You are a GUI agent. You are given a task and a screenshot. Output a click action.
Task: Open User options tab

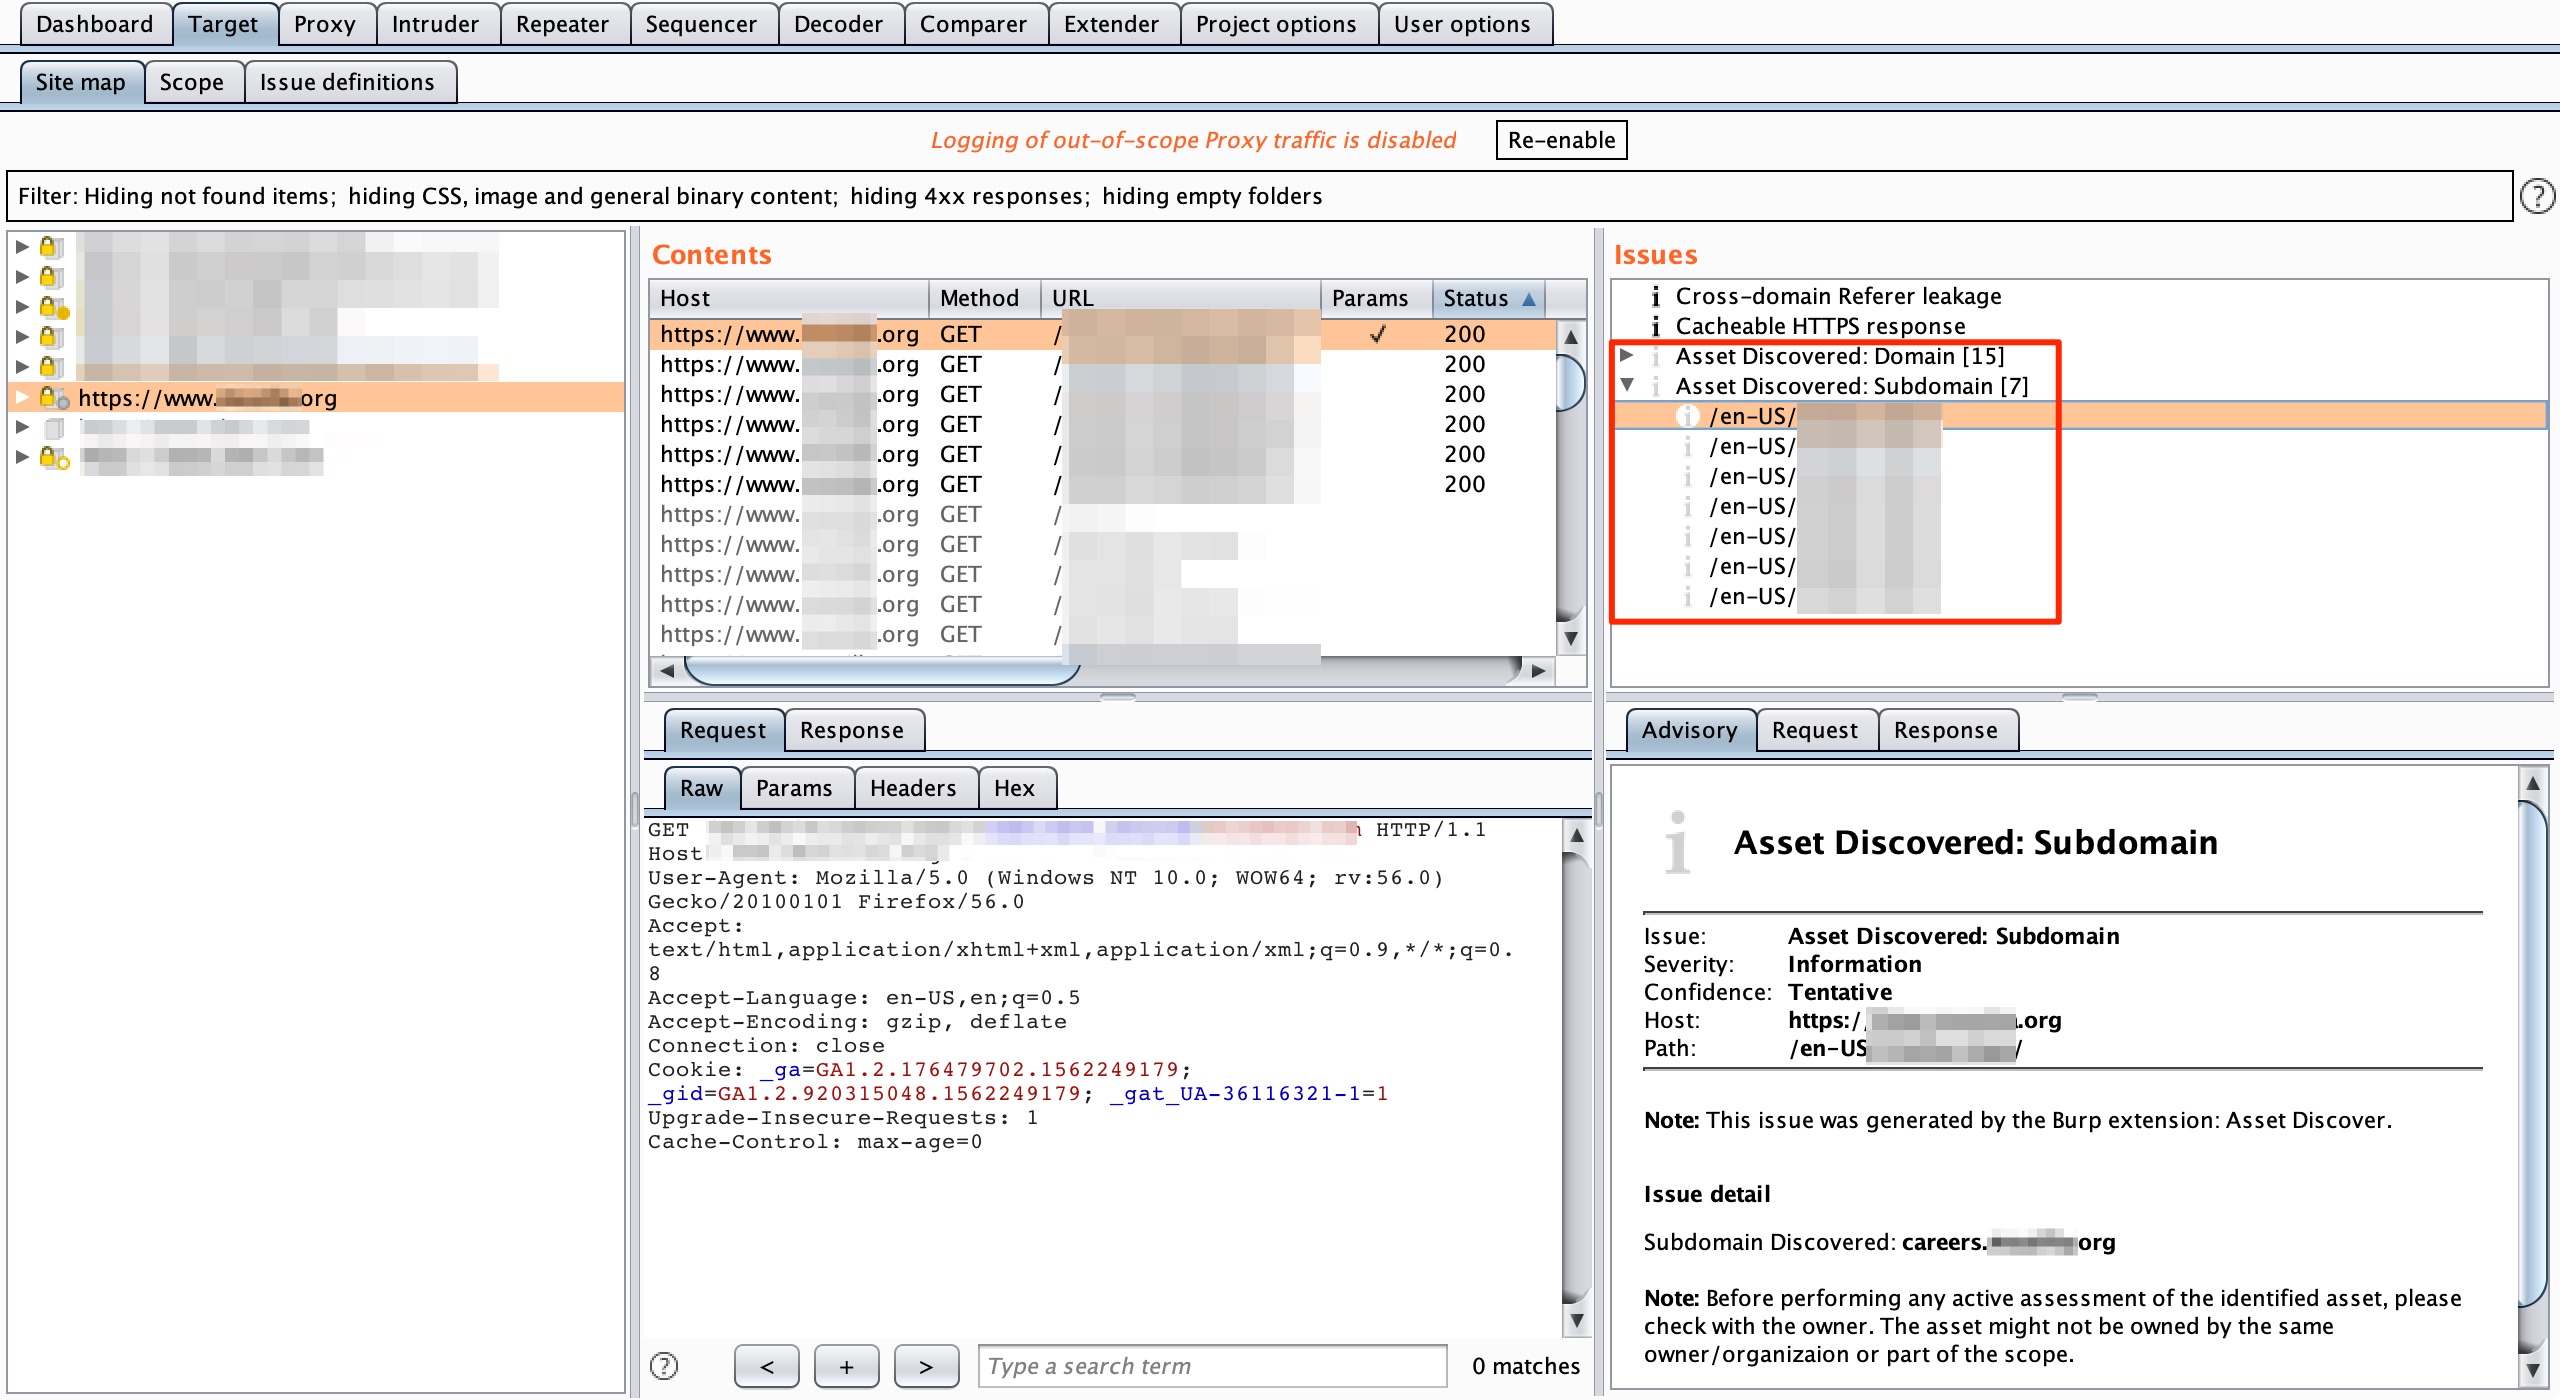tap(1462, 24)
